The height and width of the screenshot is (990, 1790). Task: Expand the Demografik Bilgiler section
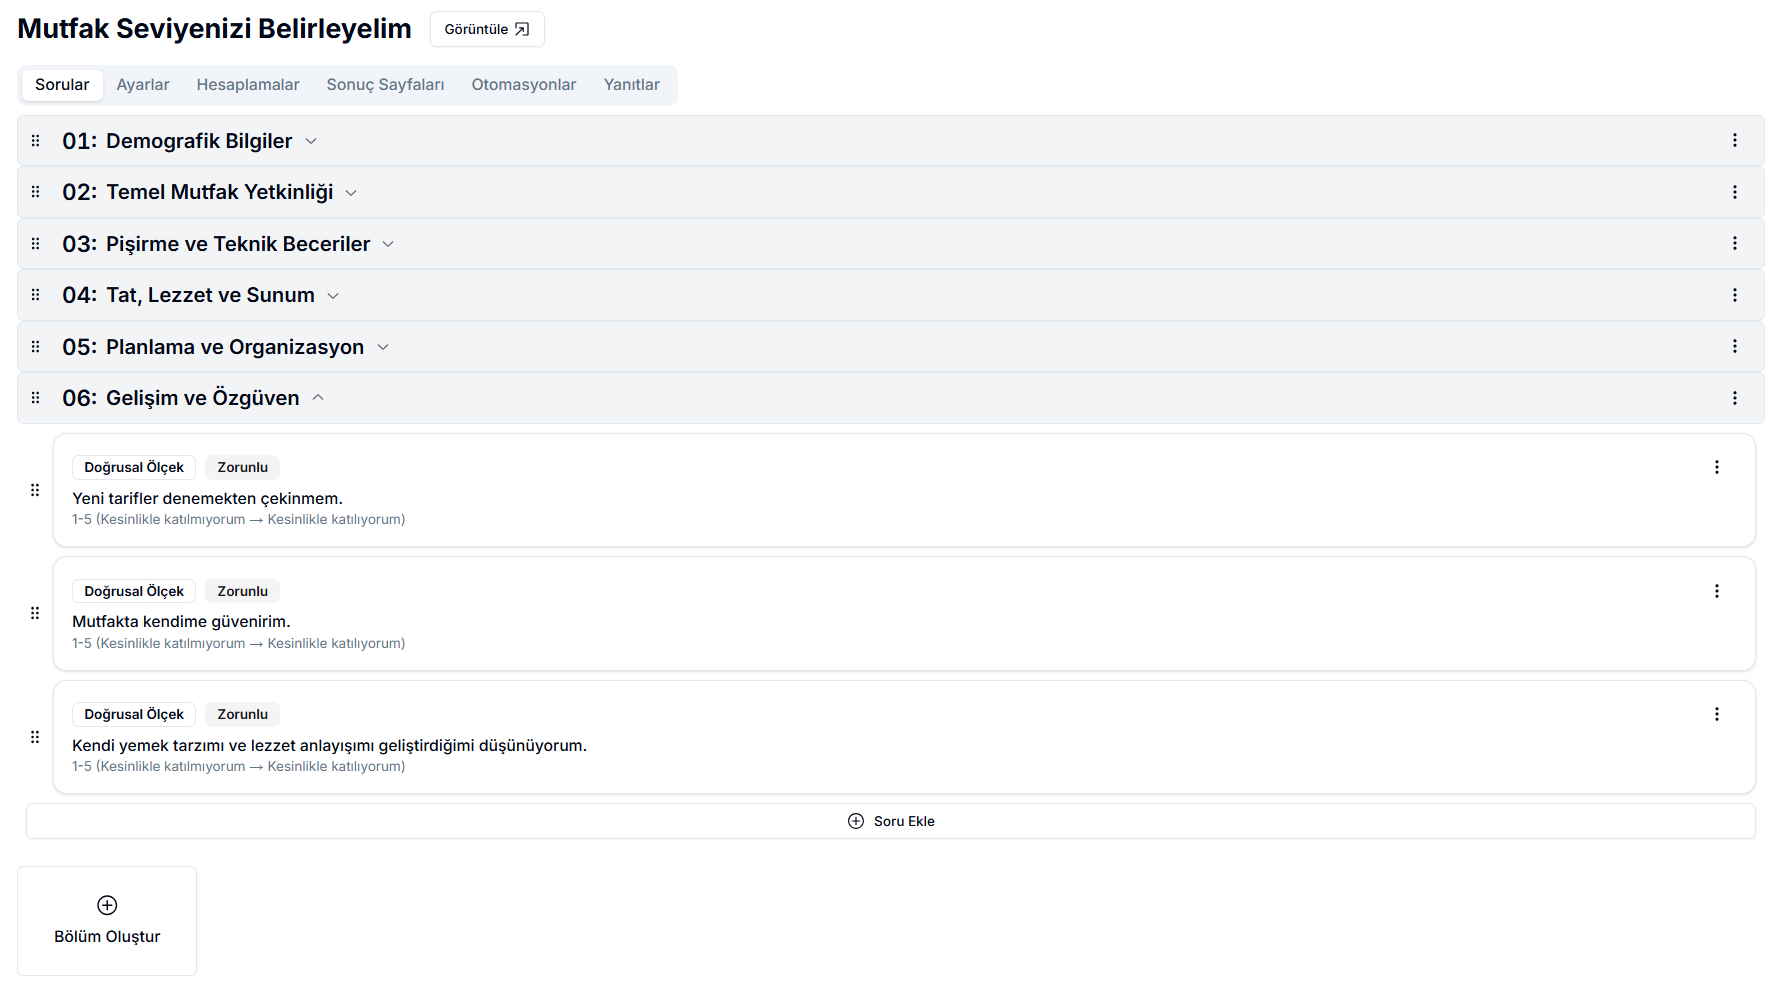(311, 141)
